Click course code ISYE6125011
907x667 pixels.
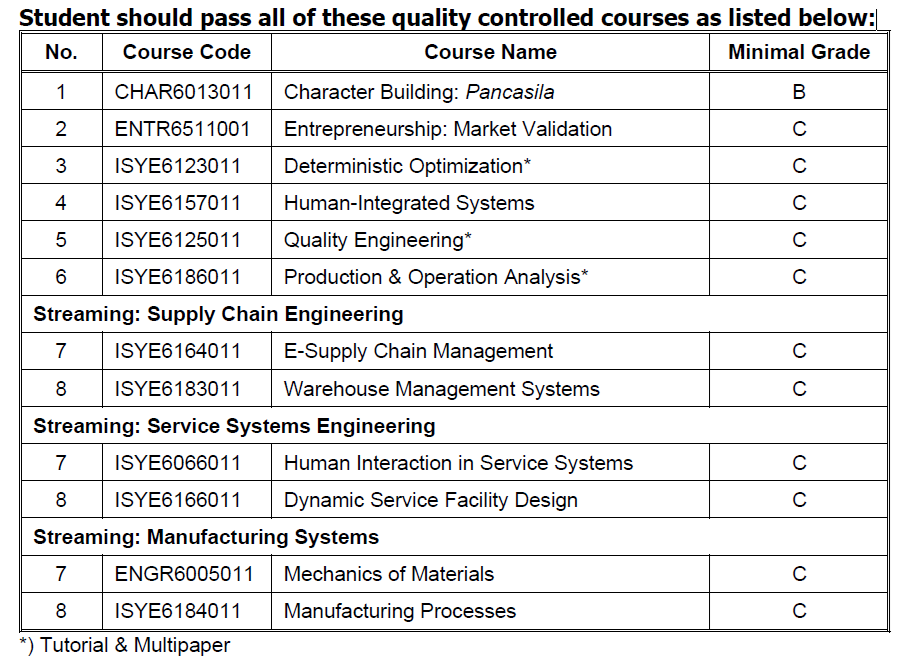pos(178,239)
